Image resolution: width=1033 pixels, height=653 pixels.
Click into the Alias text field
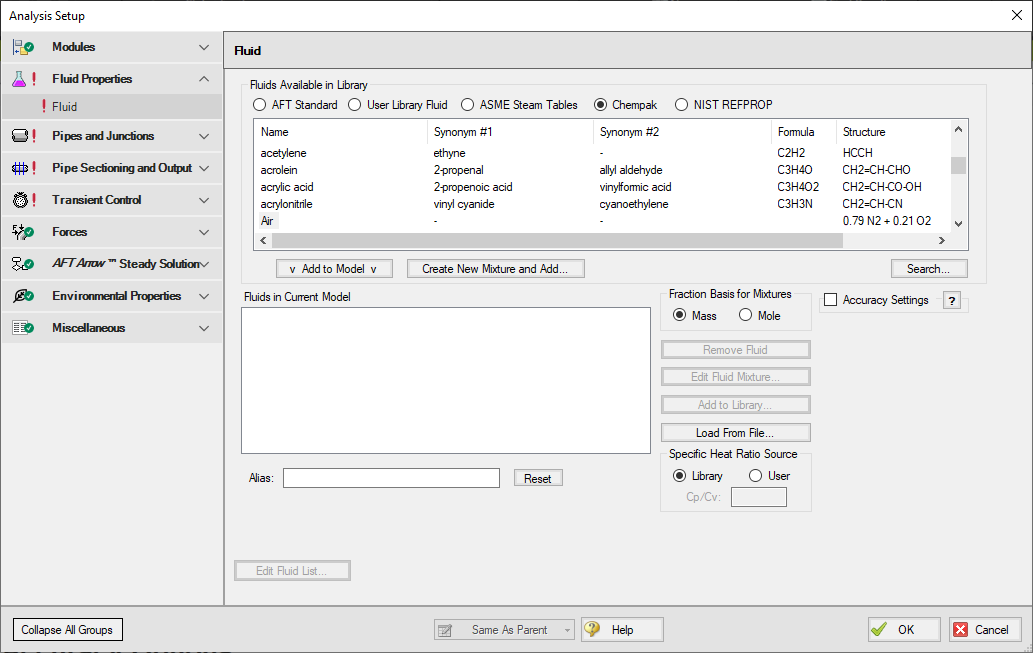point(391,478)
